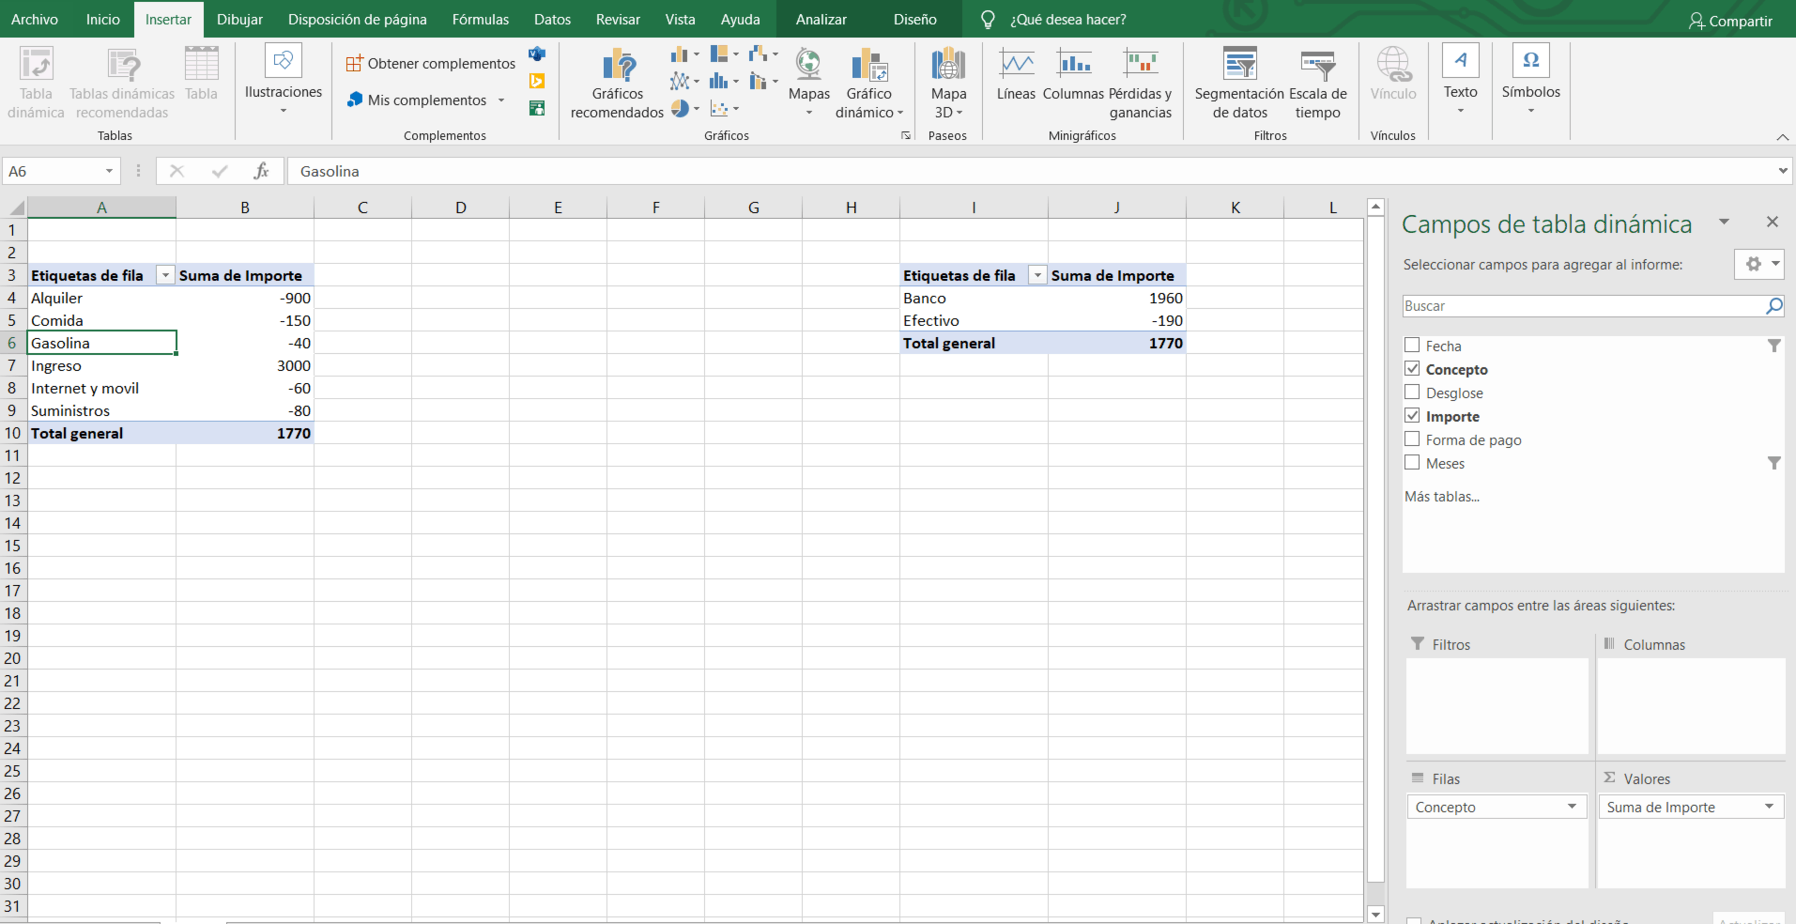Image resolution: width=1796 pixels, height=924 pixels.
Task: Open the Texto dropdown
Action: [1460, 81]
